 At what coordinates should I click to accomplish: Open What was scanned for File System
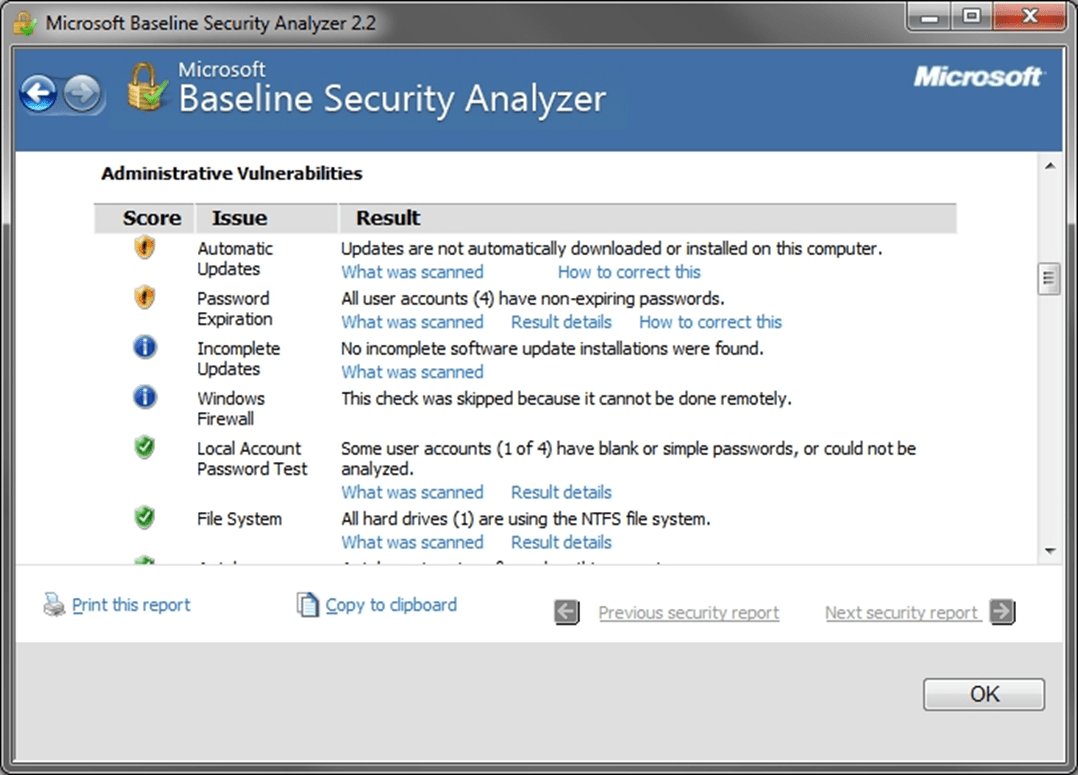pos(412,543)
